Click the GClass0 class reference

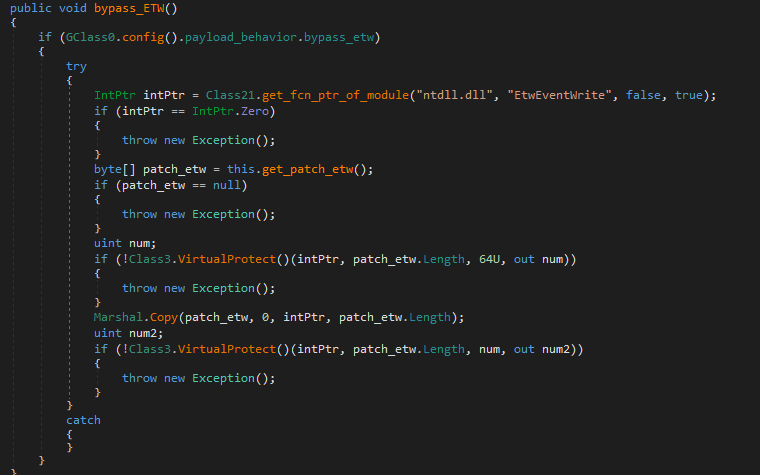click(x=90, y=37)
